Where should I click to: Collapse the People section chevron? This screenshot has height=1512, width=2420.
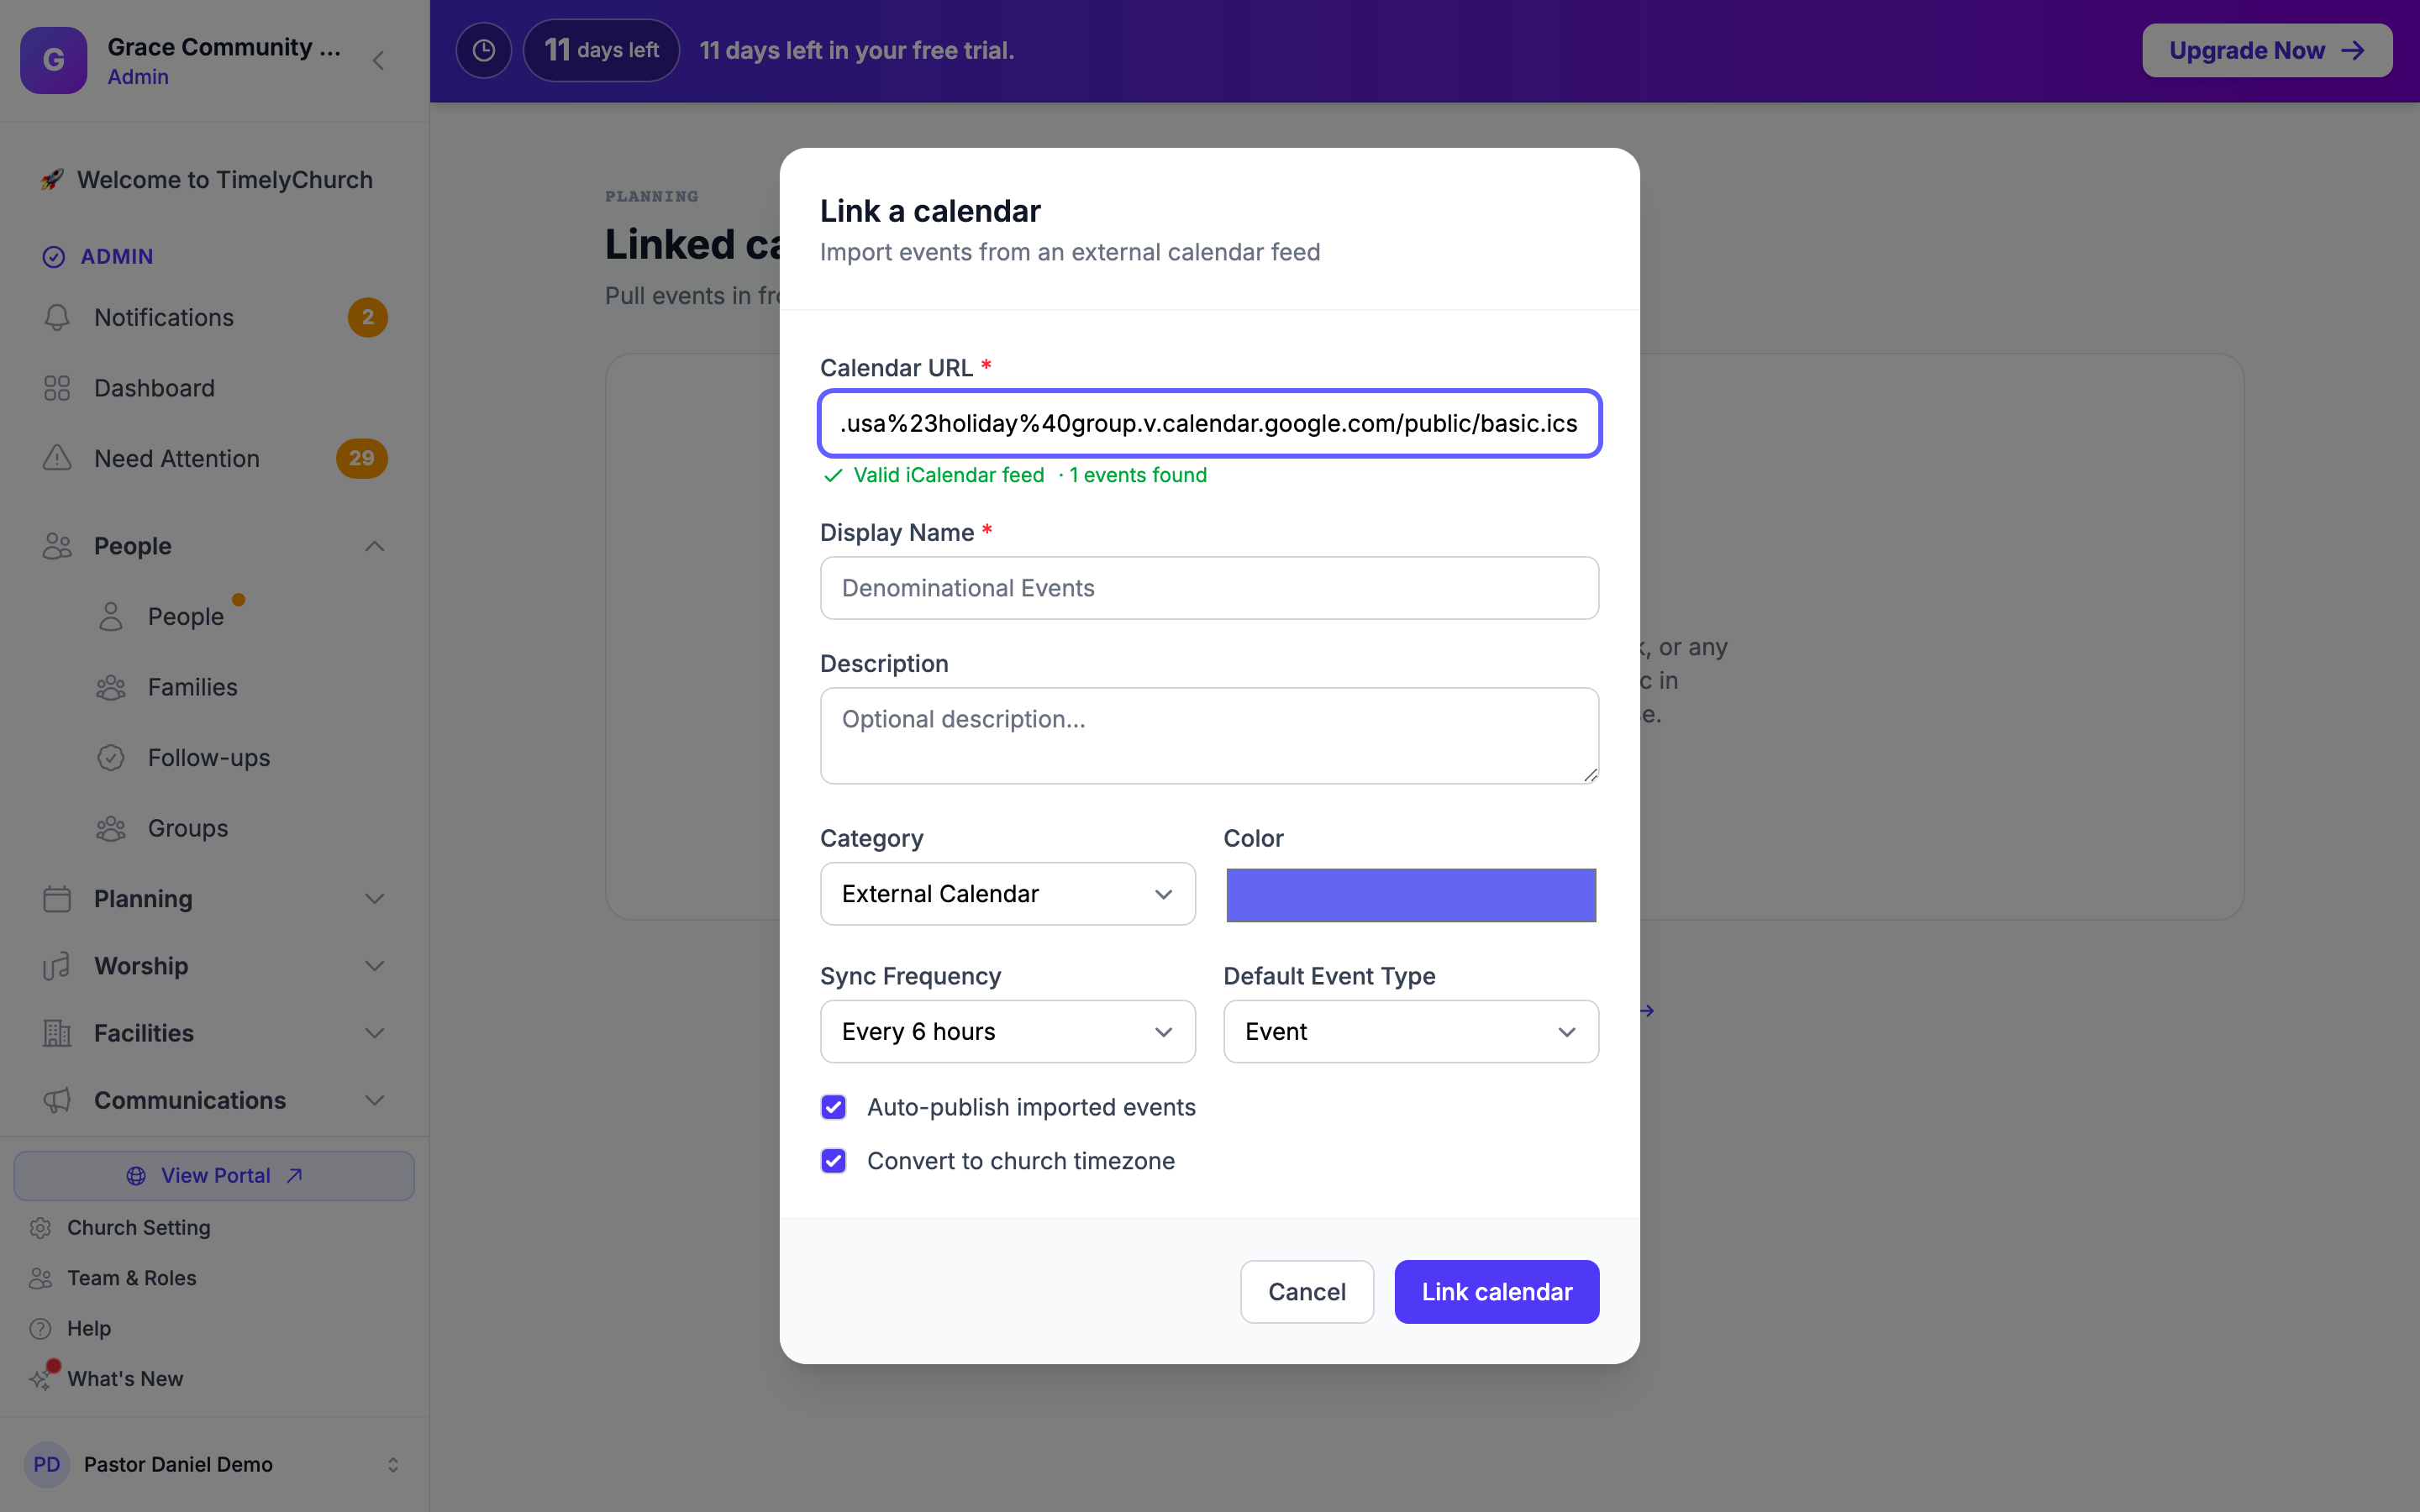[375, 546]
